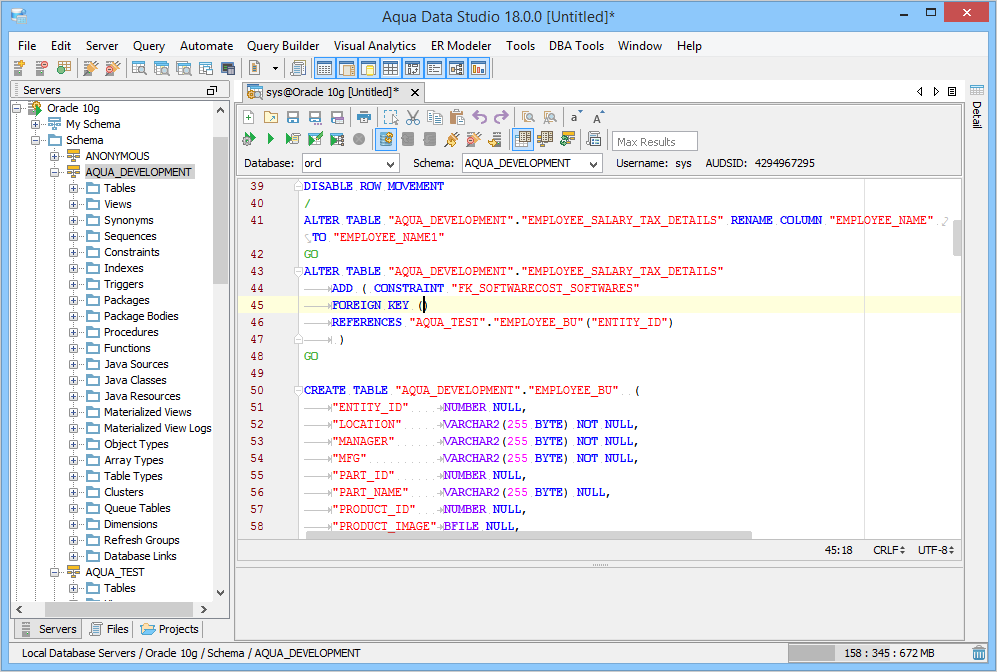
Task: Click the Open file folder icon
Action: coord(270,117)
